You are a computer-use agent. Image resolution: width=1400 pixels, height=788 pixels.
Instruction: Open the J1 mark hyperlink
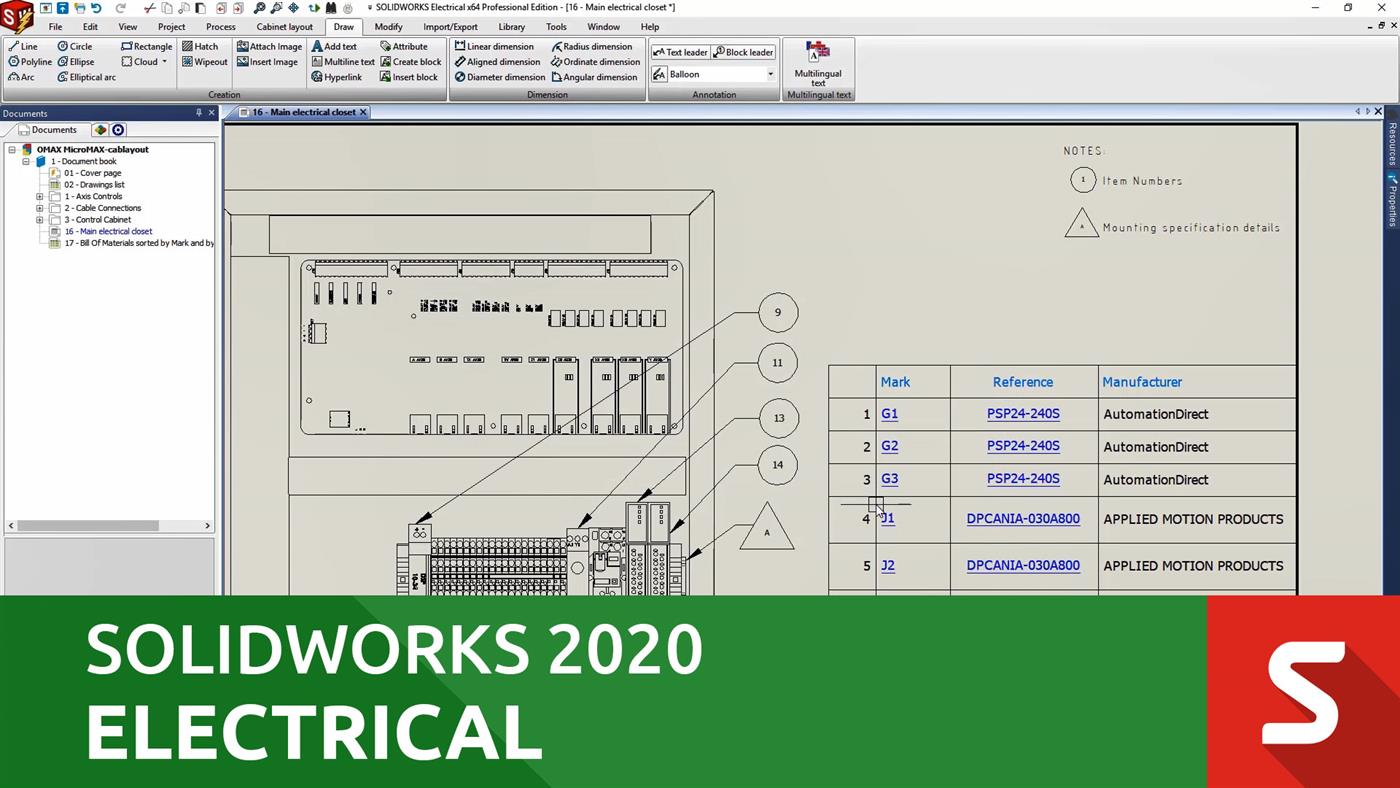point(888,518)
